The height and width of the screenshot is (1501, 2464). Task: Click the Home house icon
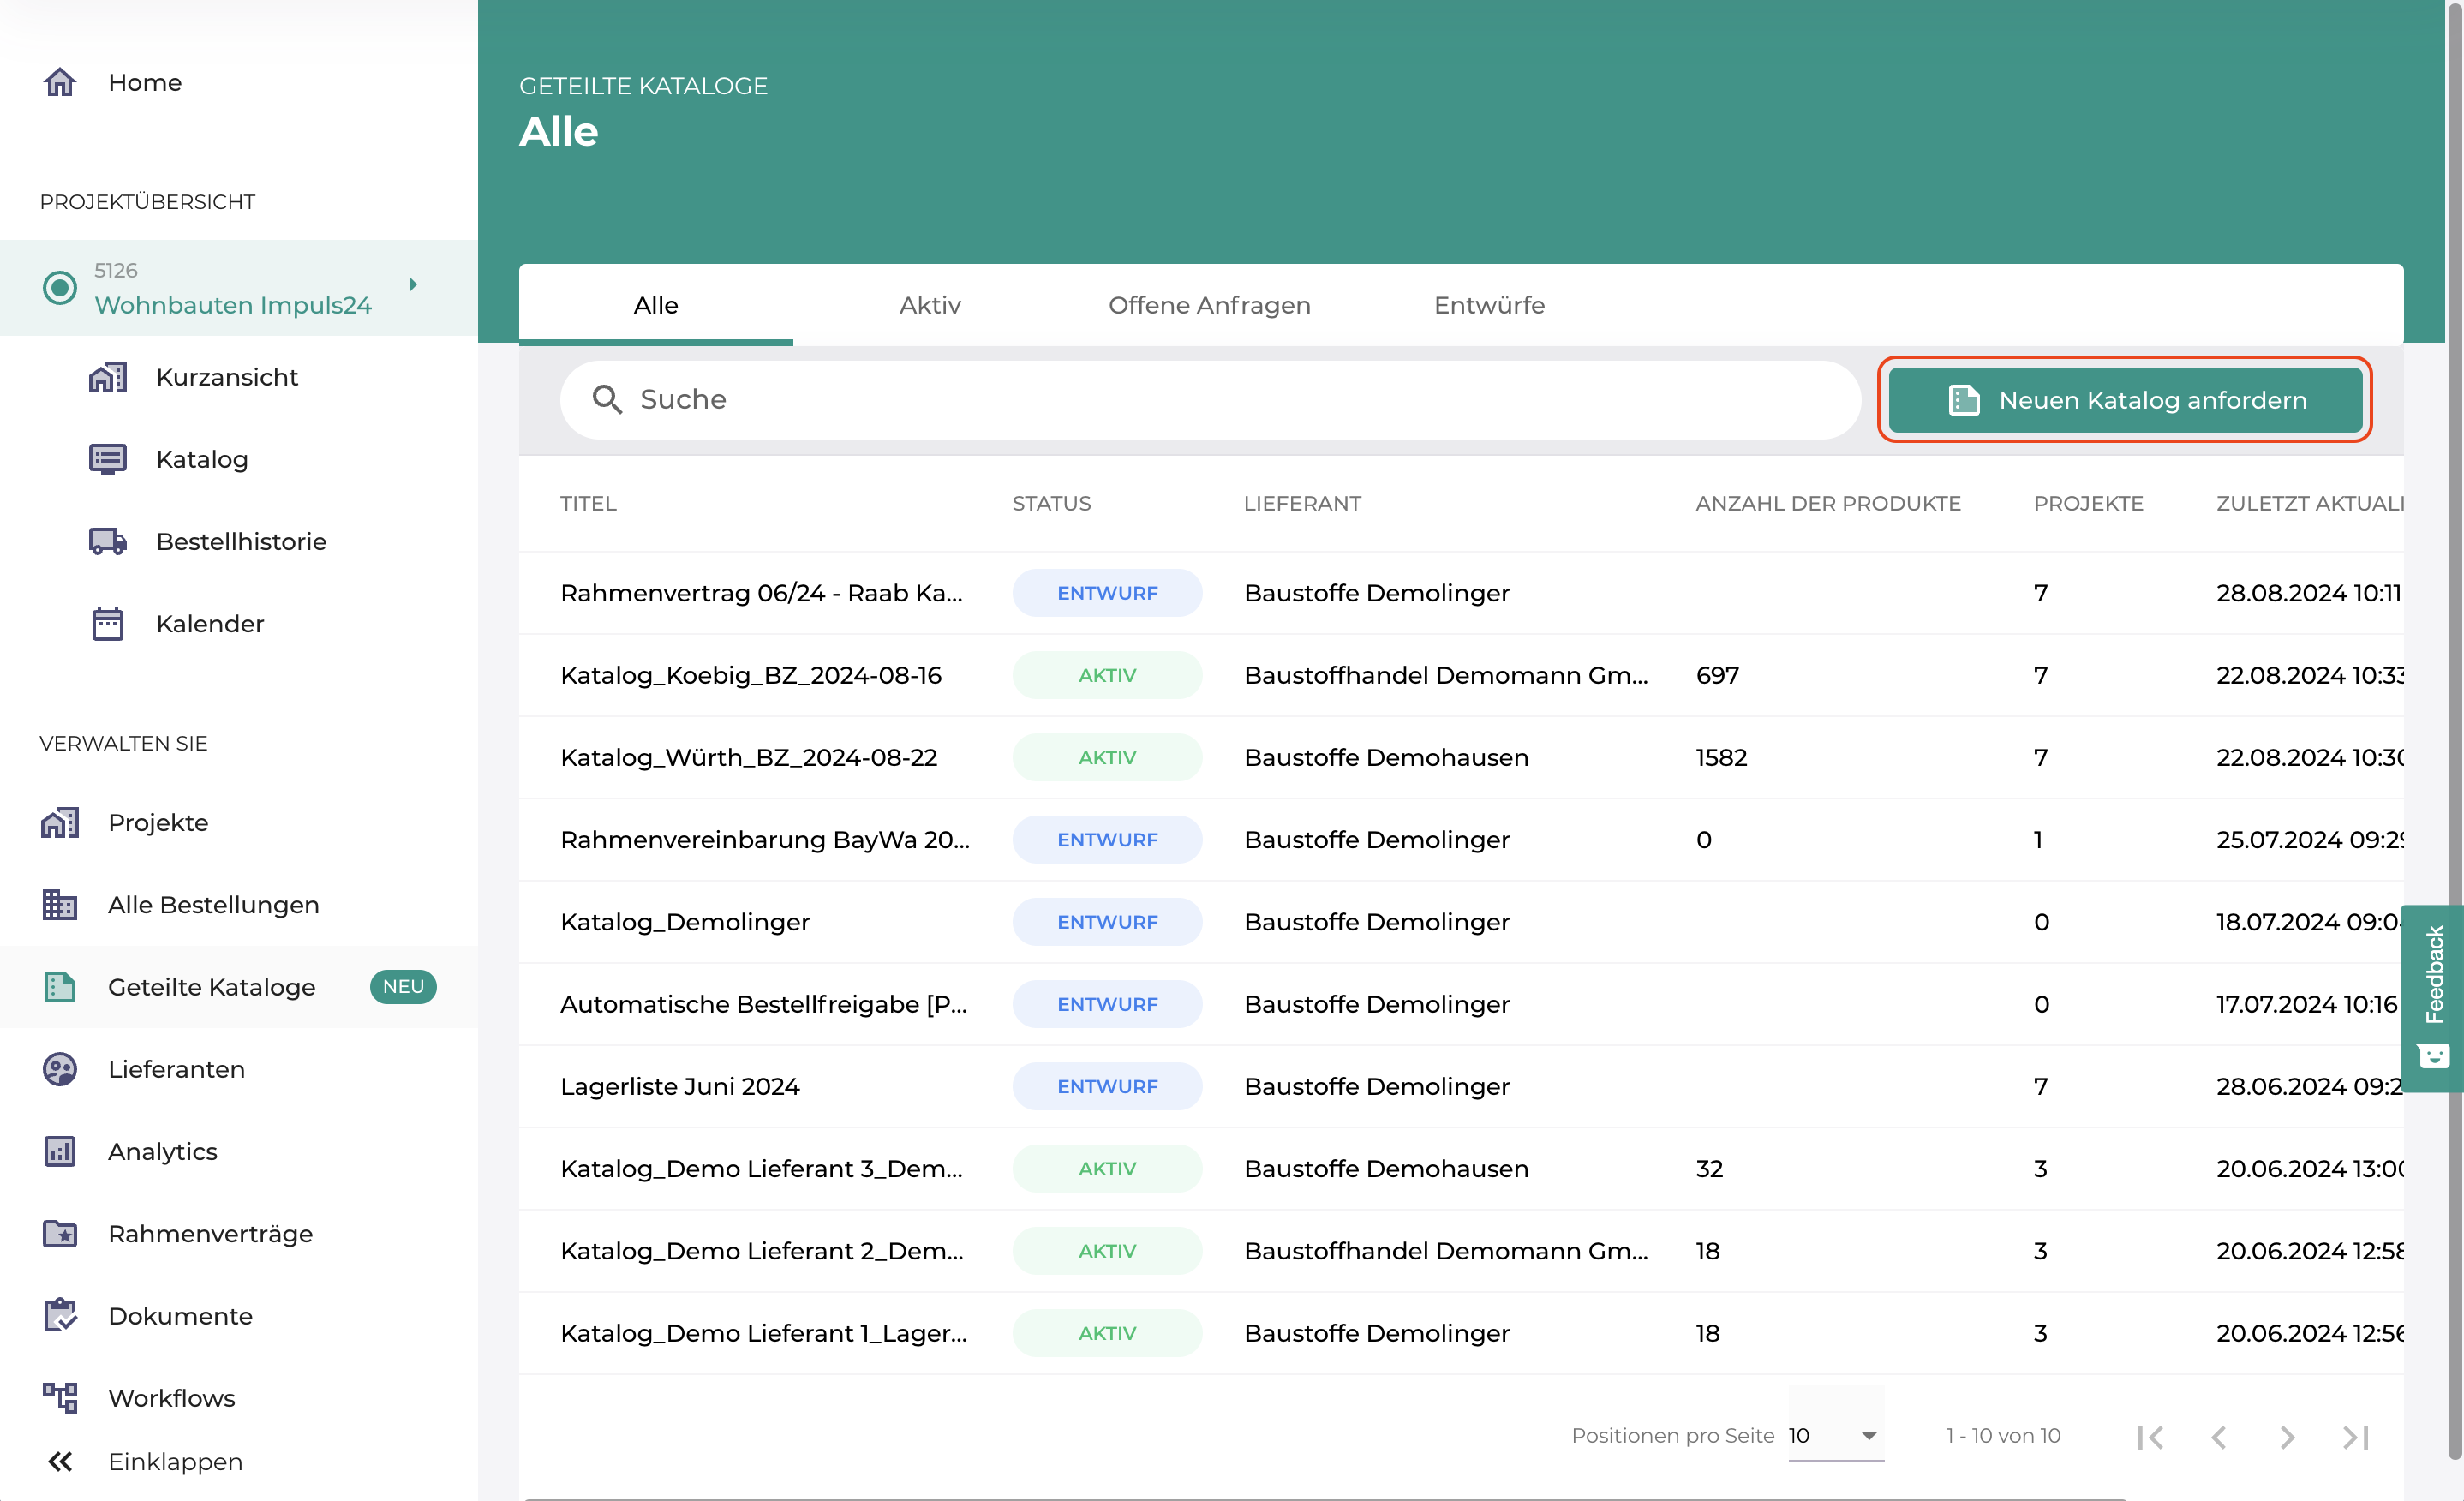(x=60, y=82)
